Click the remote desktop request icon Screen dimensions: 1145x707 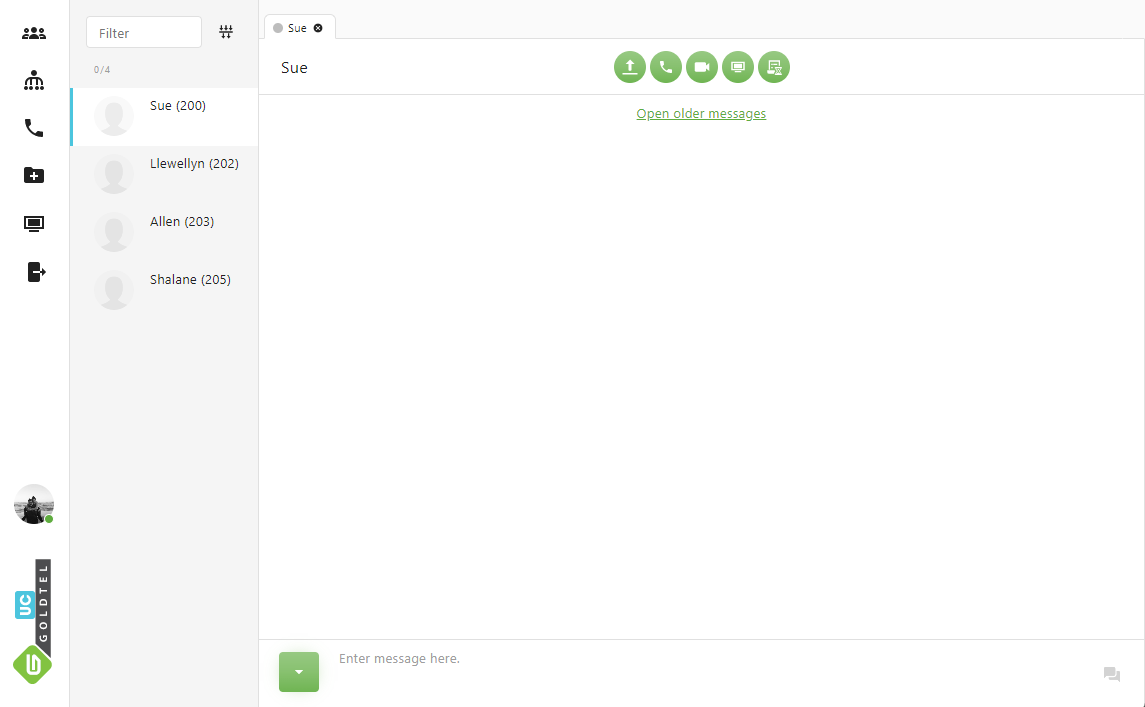coord(774,67)
